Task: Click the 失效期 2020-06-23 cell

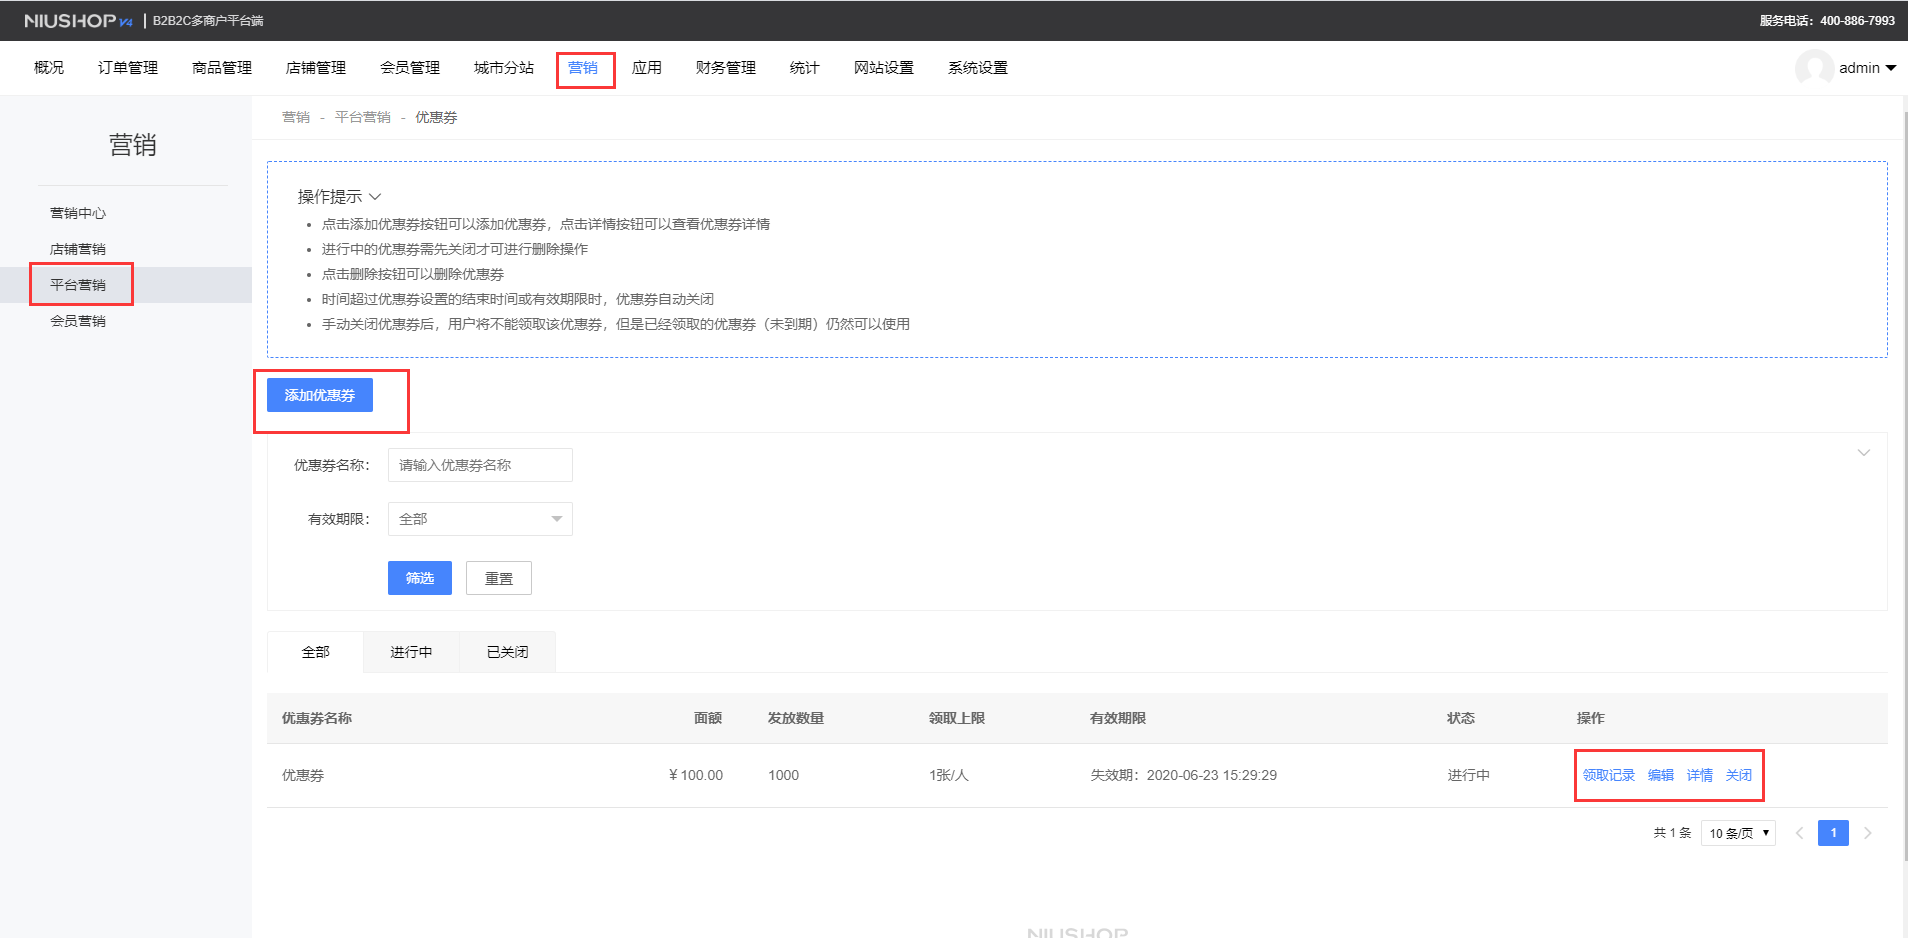Action: coord(1183,775)
